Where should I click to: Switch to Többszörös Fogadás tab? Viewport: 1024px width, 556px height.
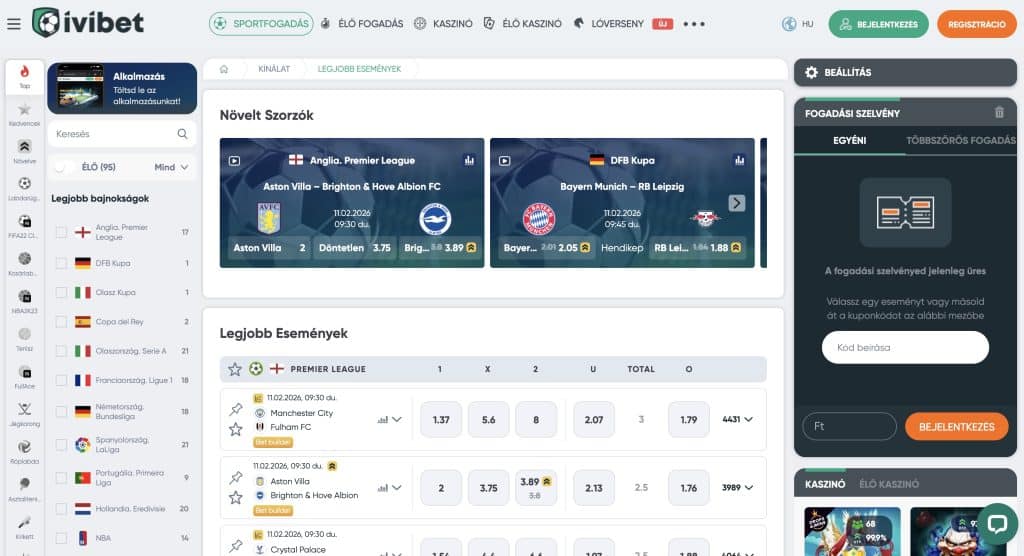[959, 140]
